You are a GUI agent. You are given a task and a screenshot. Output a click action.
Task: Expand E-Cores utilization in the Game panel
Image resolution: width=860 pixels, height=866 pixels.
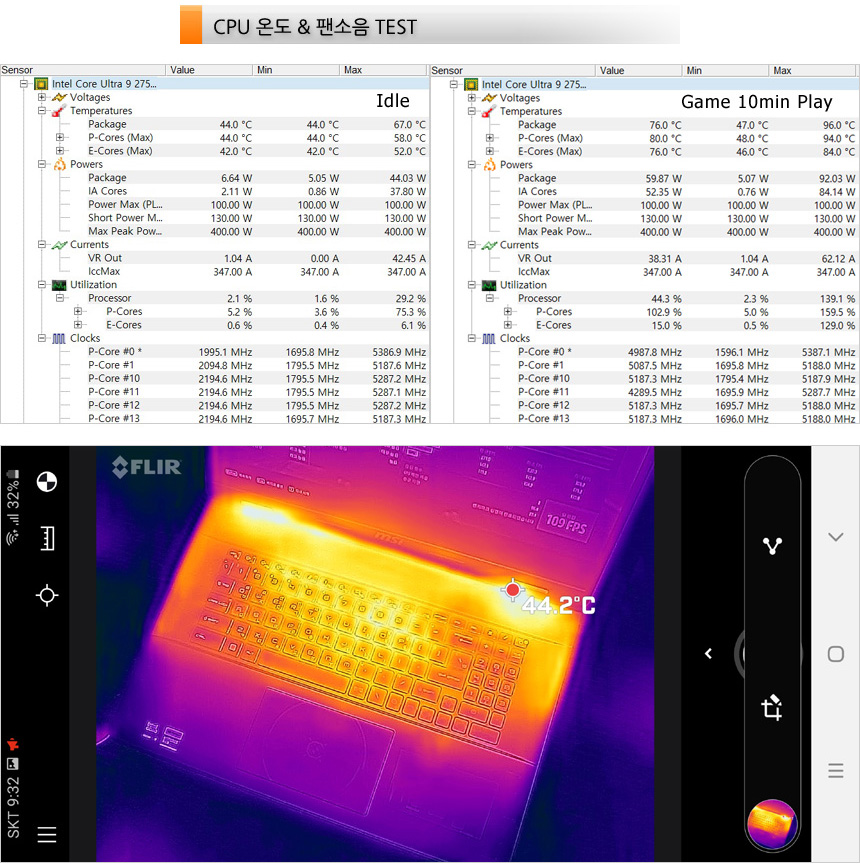tap(508, 325)
